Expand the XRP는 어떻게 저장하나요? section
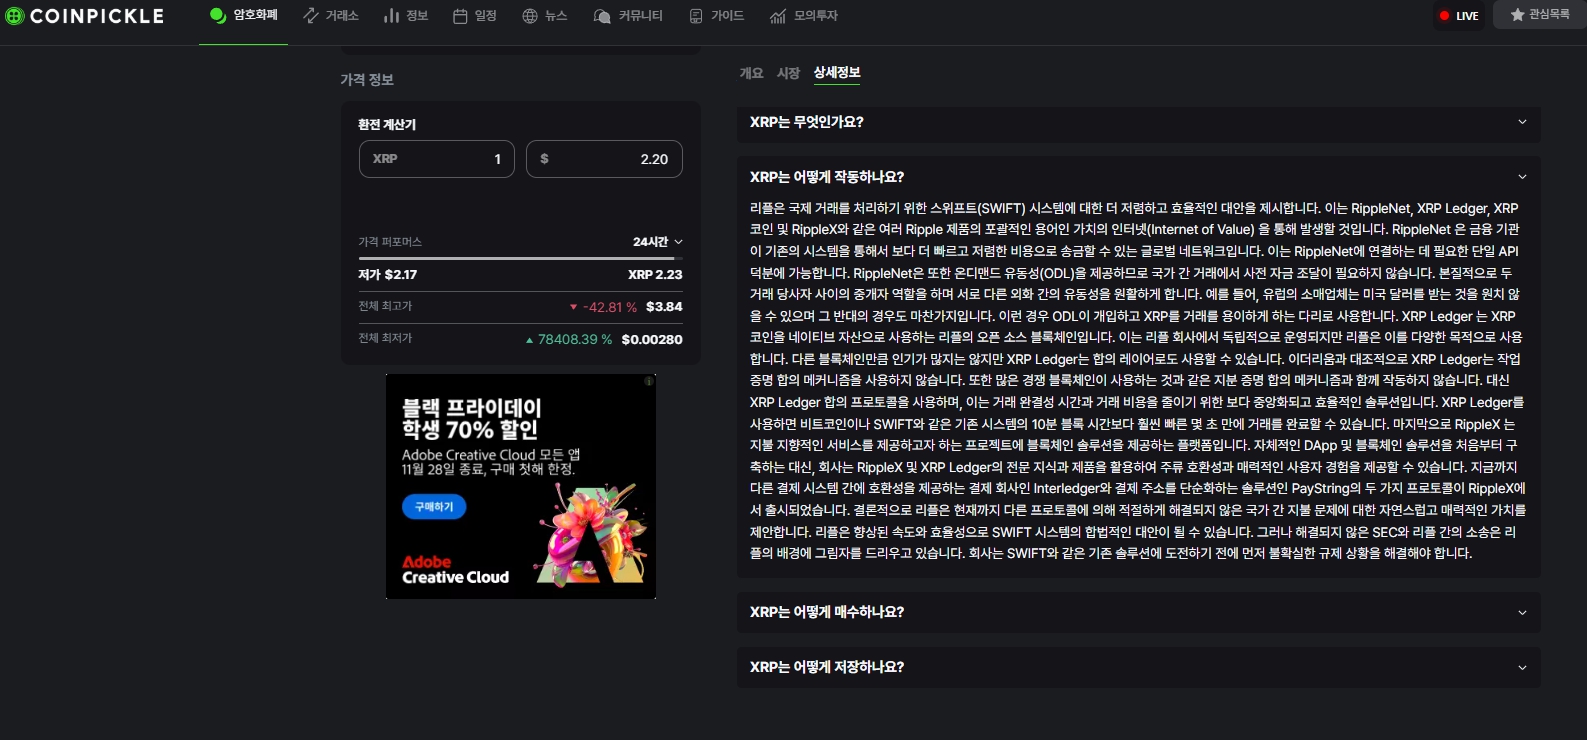Screen dimensions: 1587x740 tap(1138, 667)
